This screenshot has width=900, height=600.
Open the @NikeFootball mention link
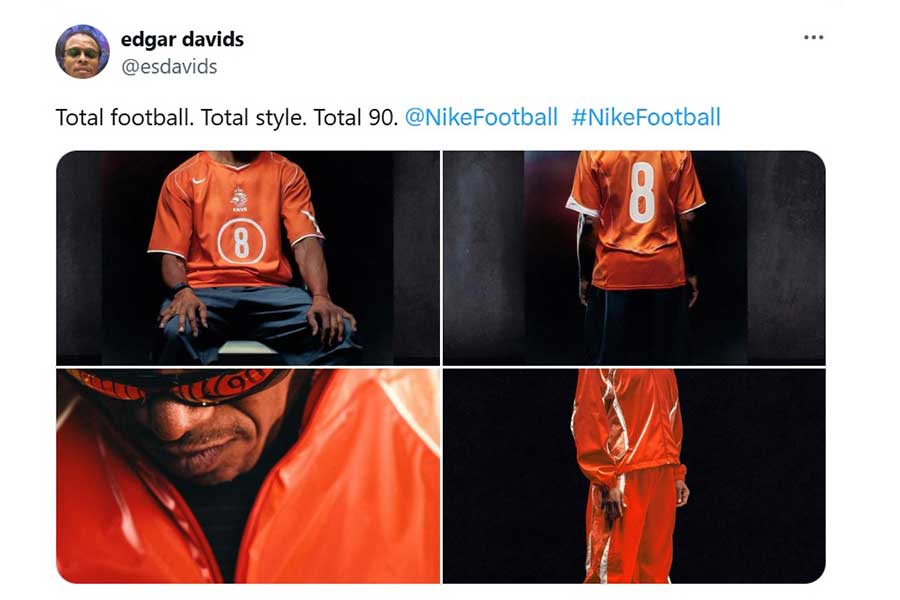pos(481,117)
